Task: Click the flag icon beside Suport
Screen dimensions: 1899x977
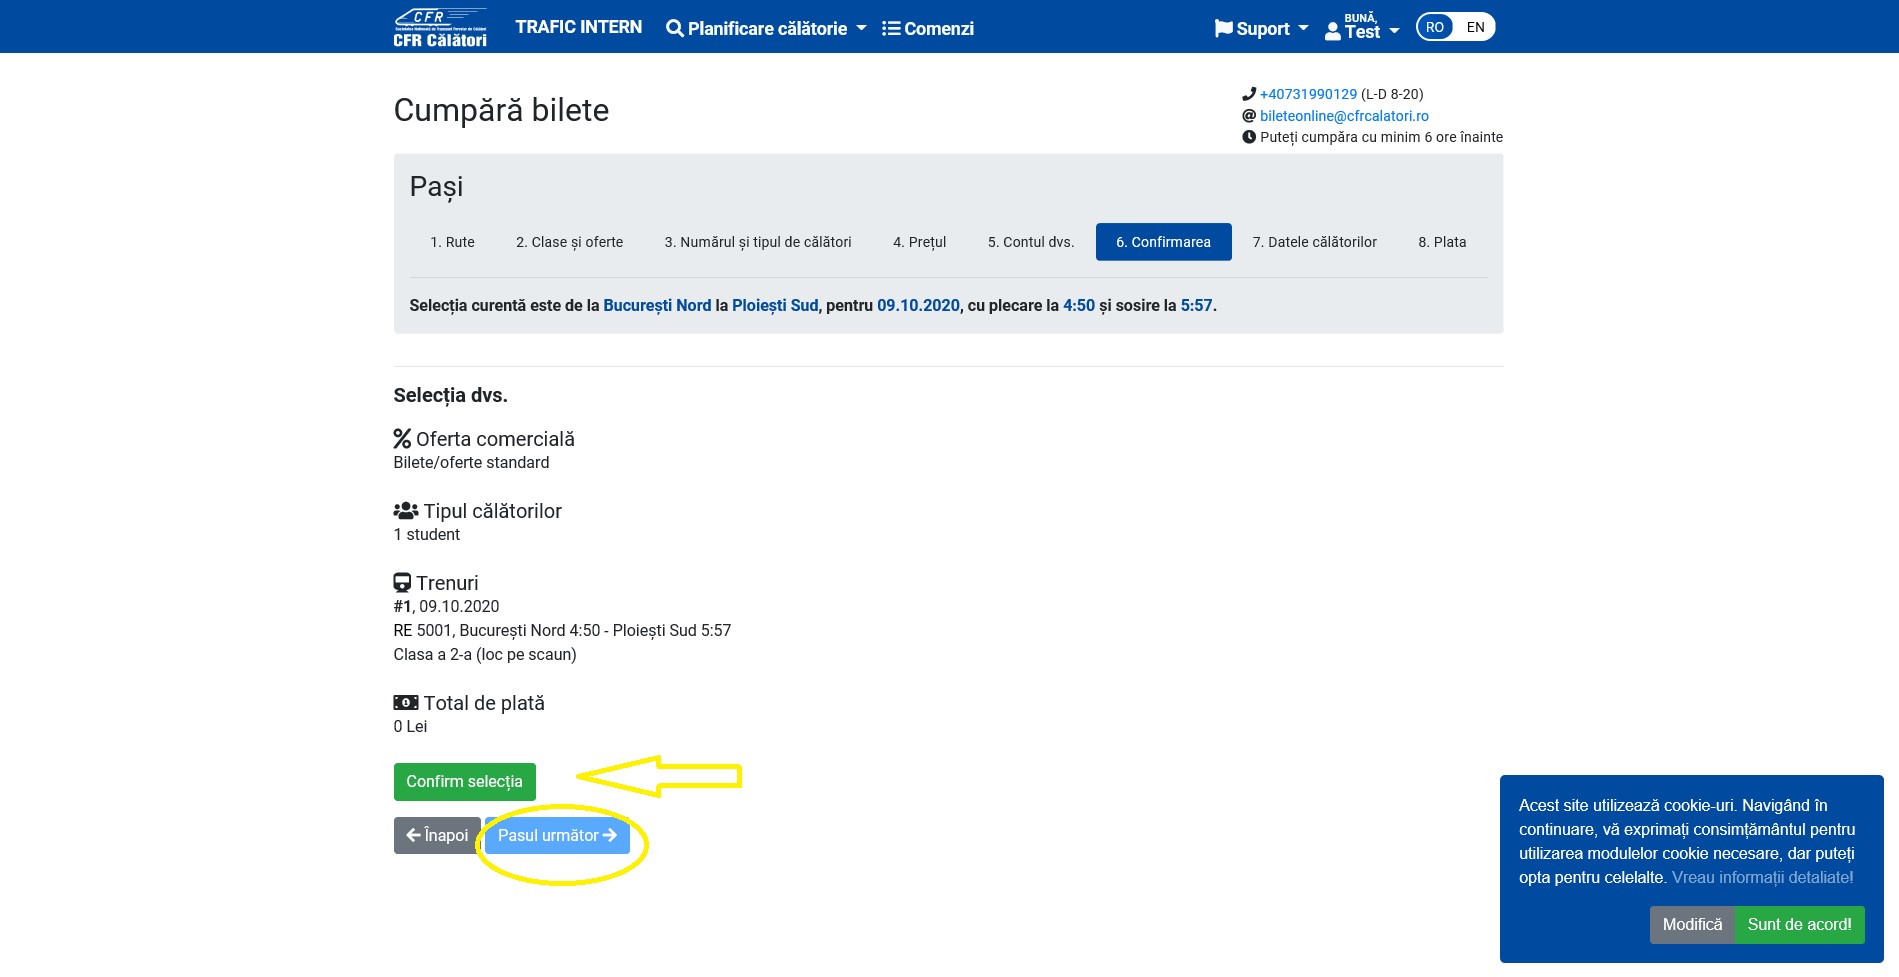Action: (x=1224, y=29)
